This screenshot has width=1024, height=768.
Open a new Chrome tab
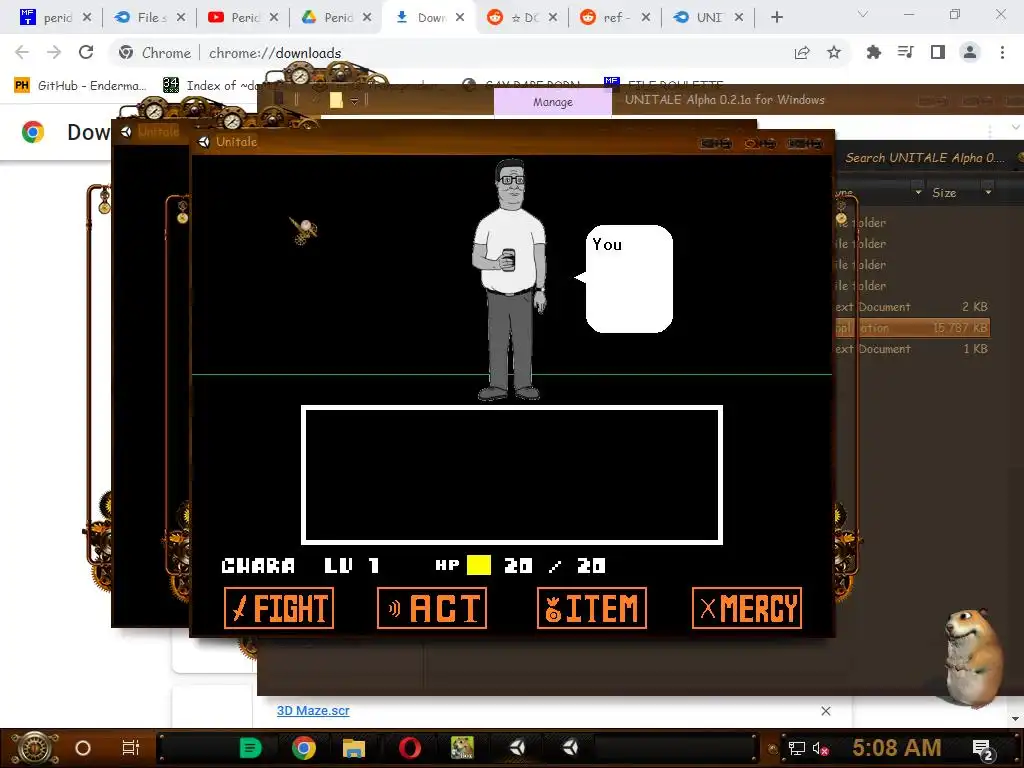click(x=776, y=17)
